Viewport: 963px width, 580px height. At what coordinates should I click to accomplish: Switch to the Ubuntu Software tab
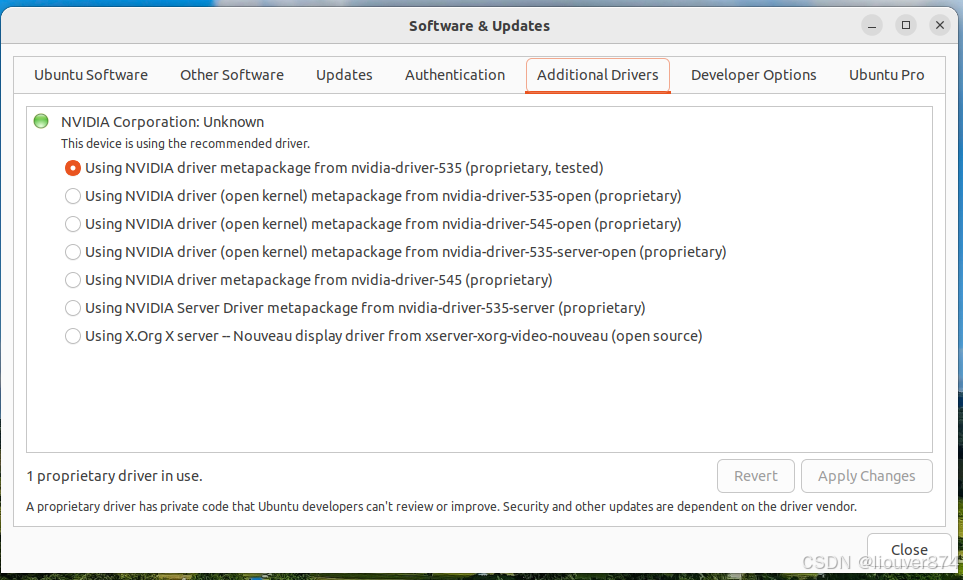tap(91, 75)
